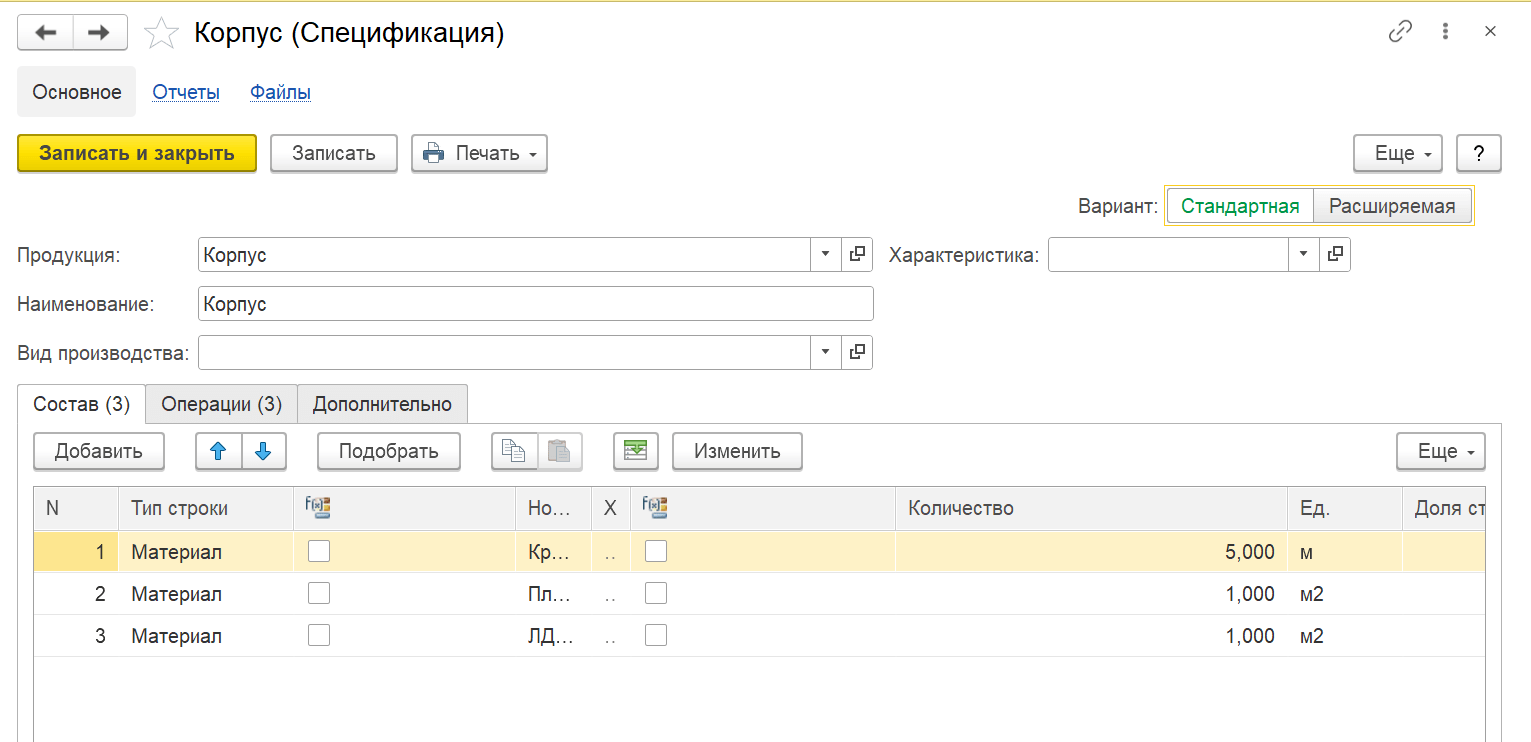
Task: Expand the Продукция dropdown list
Action: point(825,255)
